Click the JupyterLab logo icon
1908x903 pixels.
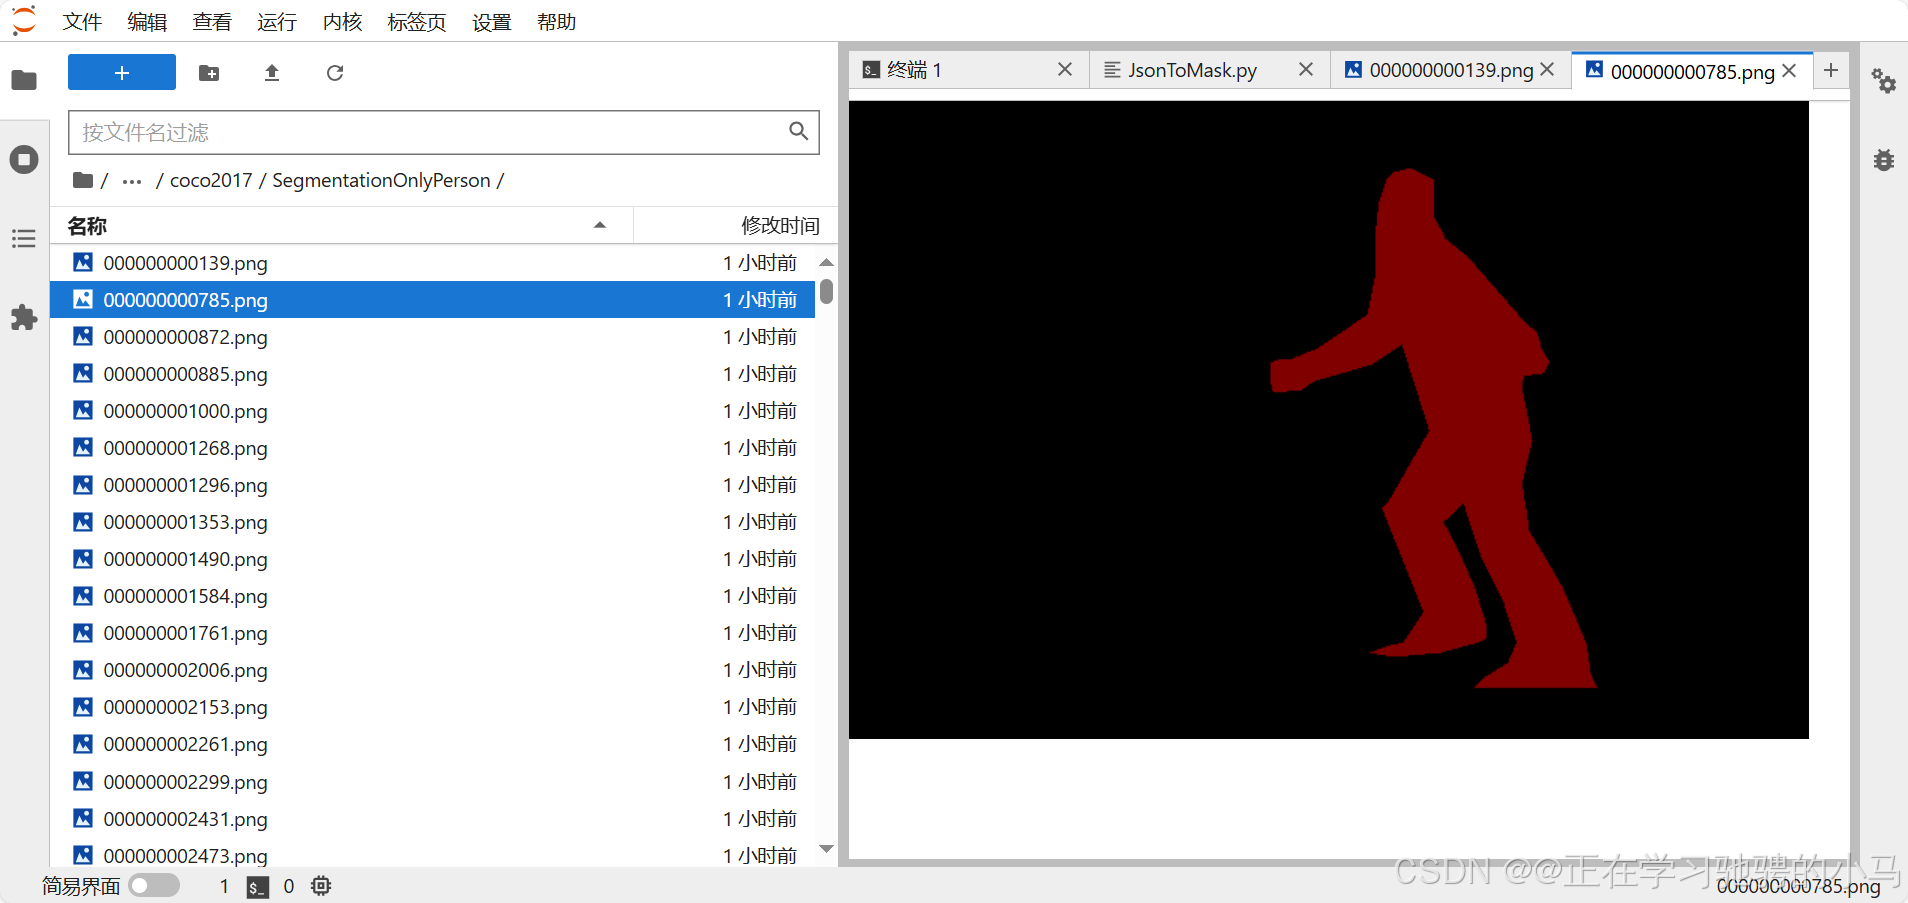tap(24, 20)
